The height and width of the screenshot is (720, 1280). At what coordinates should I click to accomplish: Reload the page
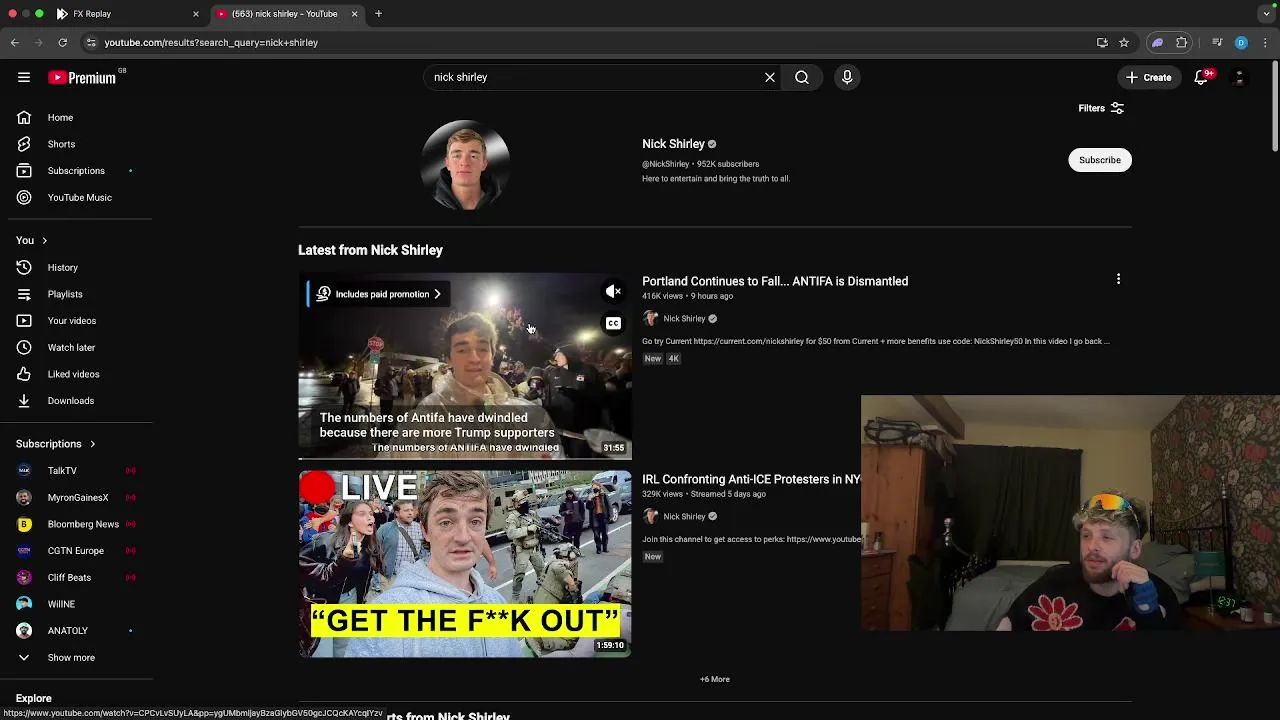(x=62, y=42)
